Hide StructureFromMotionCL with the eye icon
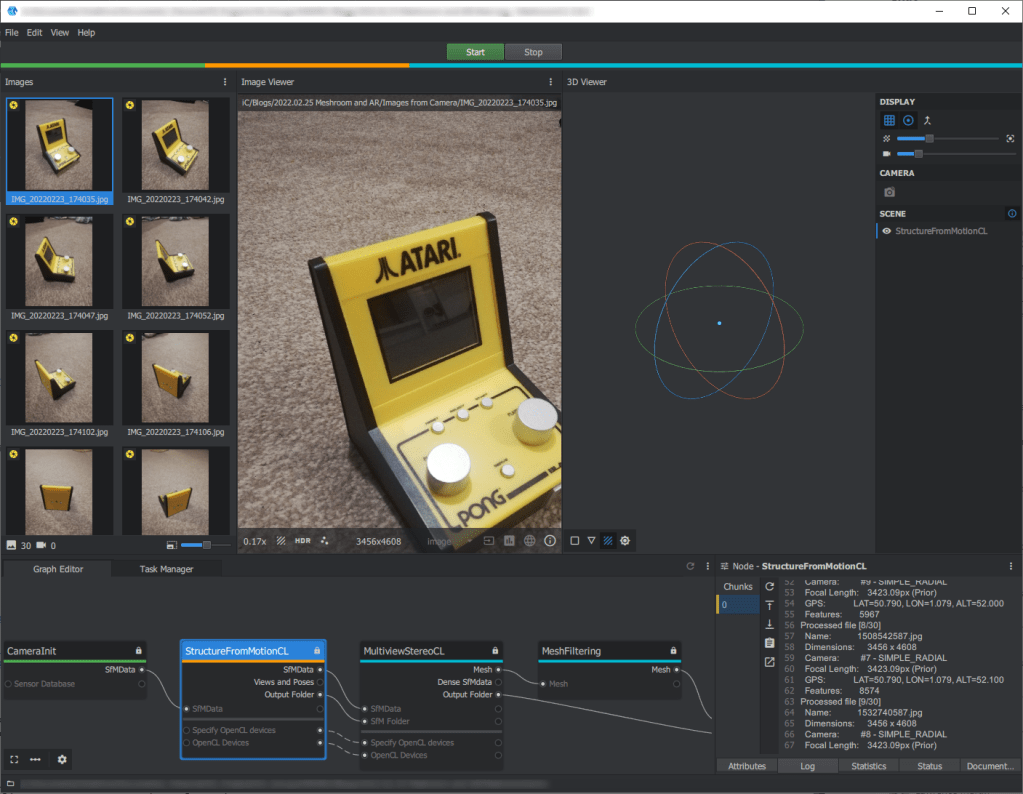This screenshot has height=794, width=1023. coord(886,231)
